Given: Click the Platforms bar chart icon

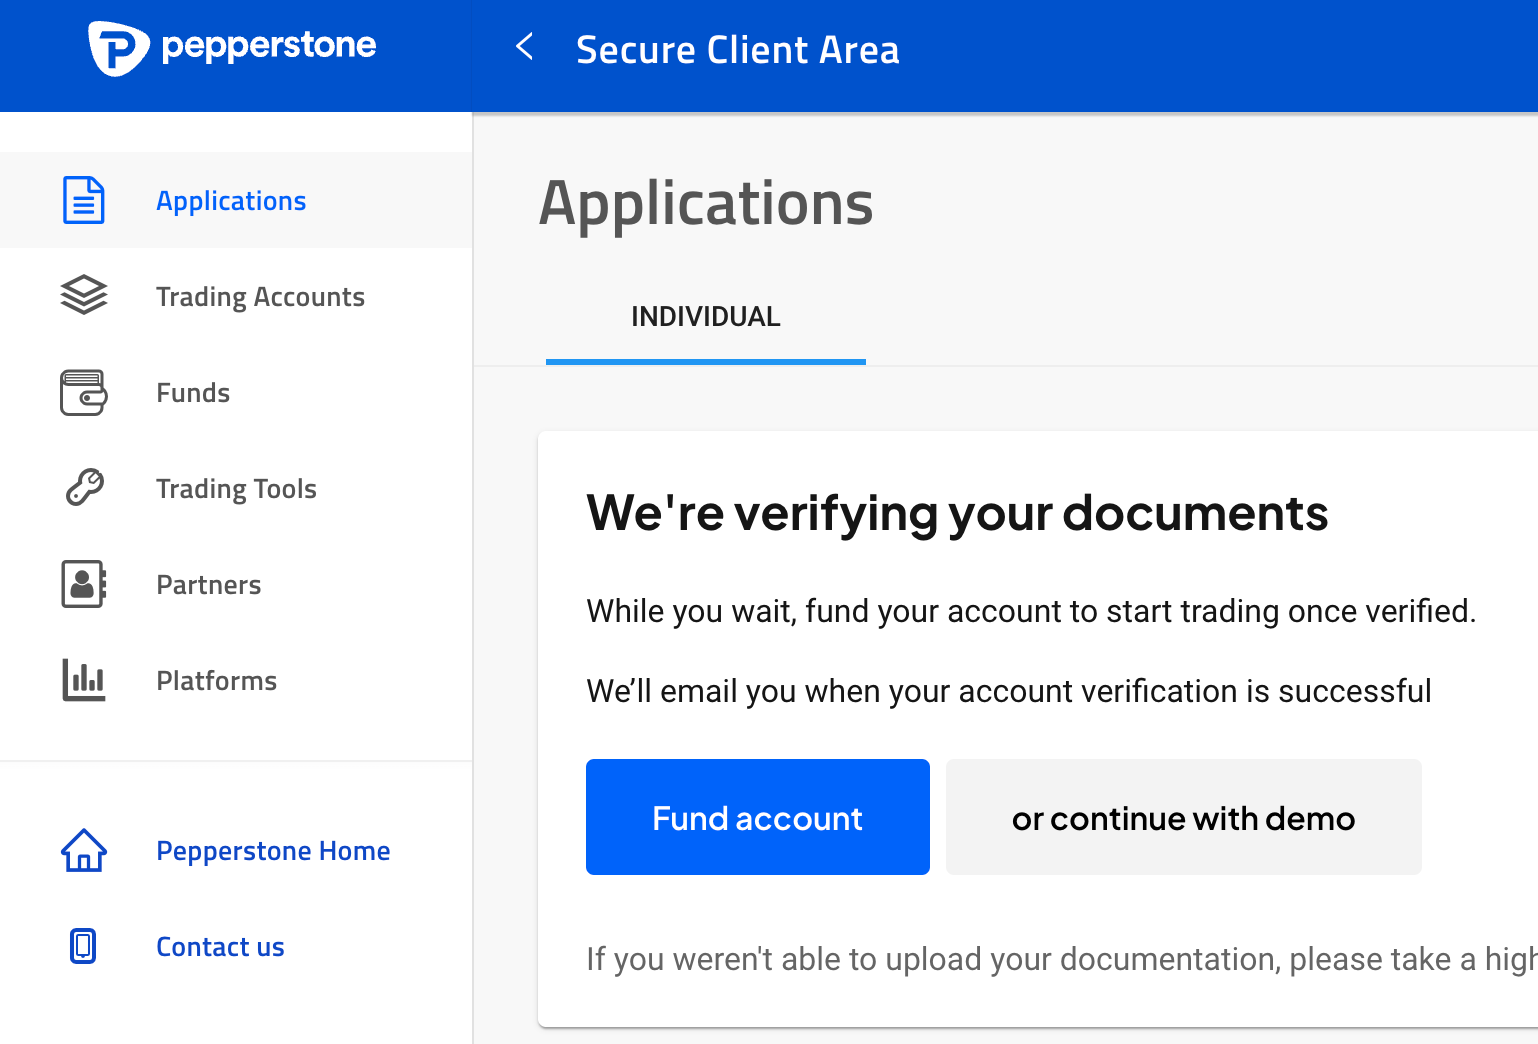Looking at the screenshot, I should [x=84, y=680].
